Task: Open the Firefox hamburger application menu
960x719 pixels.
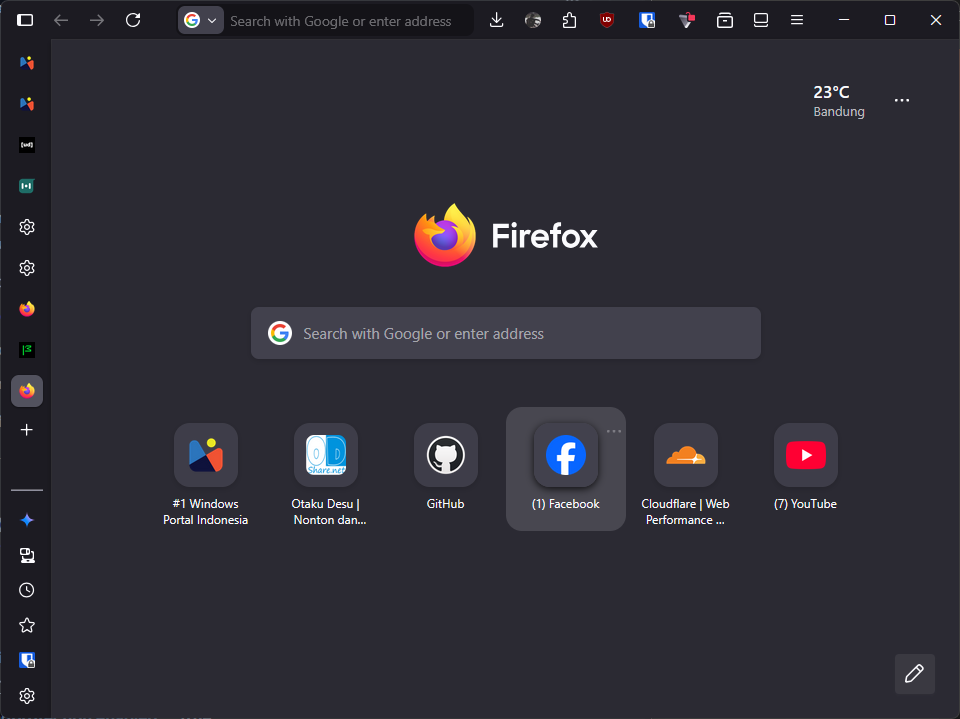Action: pyautogui.click(x=797, y=20)
